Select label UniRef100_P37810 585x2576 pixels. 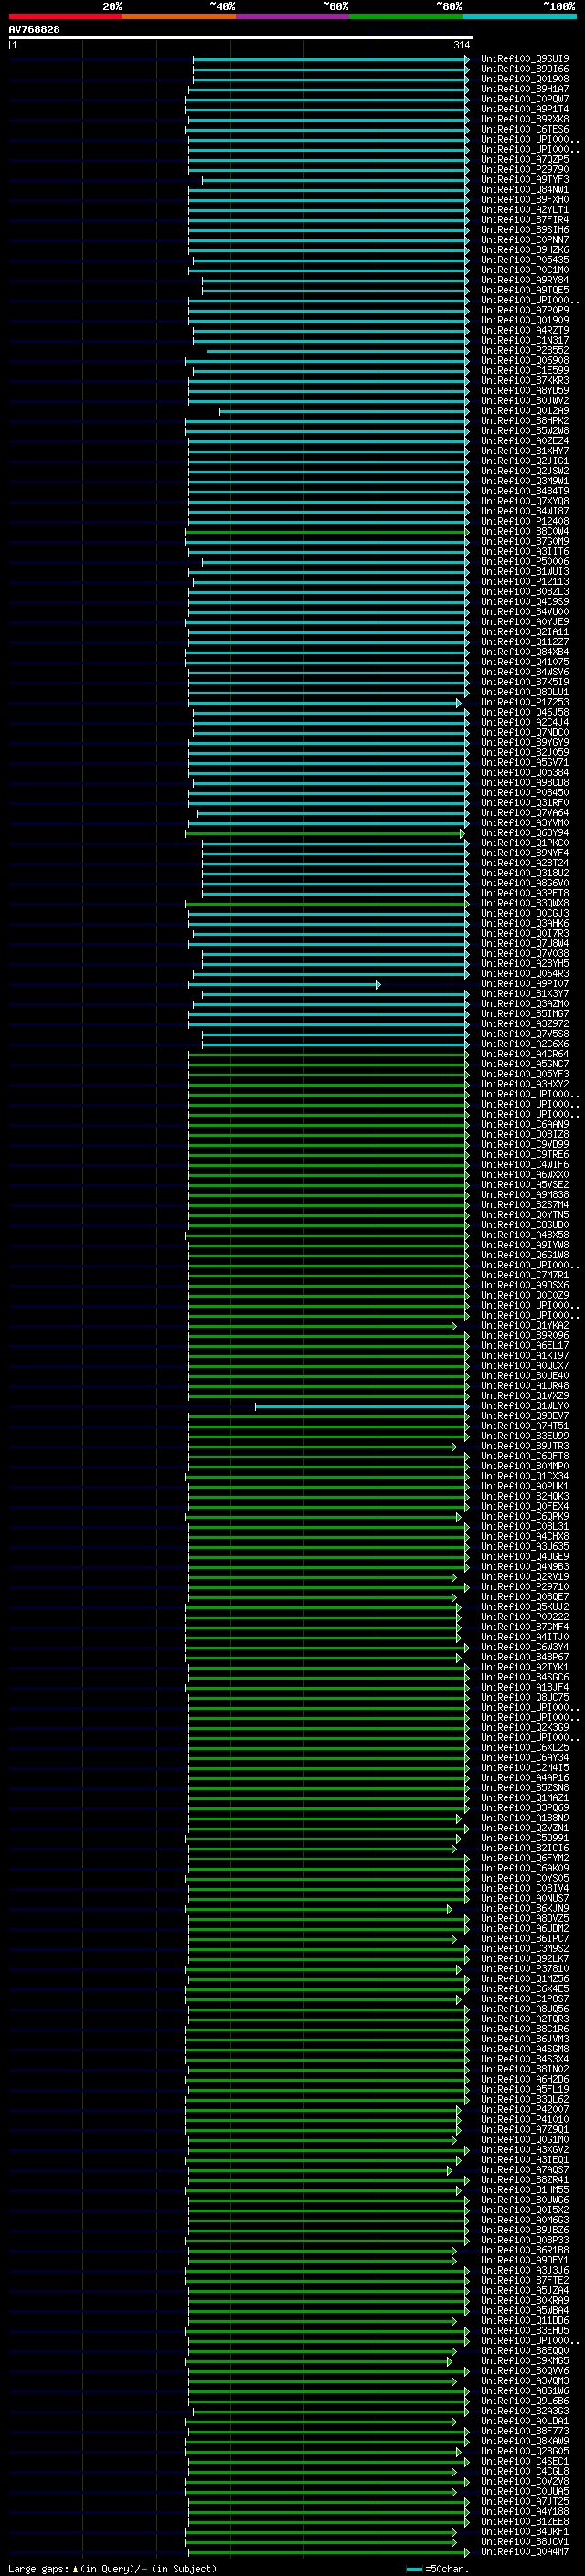(x=525, y=1969)
